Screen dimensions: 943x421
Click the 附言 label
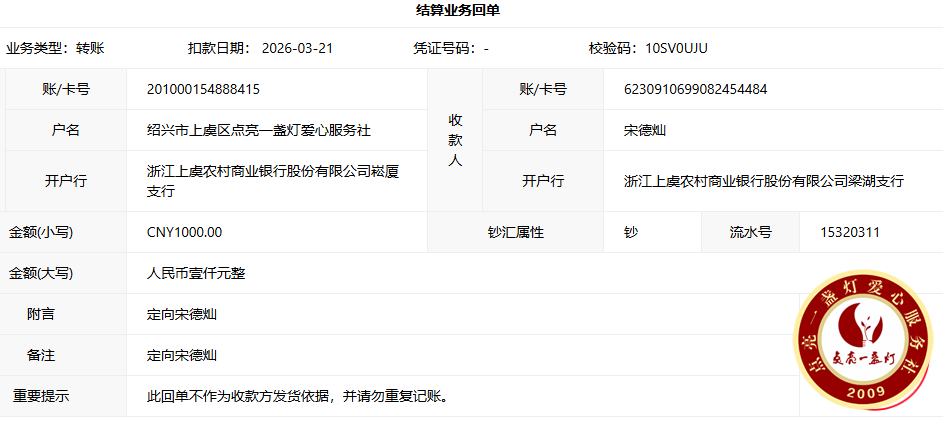(41, 314)
